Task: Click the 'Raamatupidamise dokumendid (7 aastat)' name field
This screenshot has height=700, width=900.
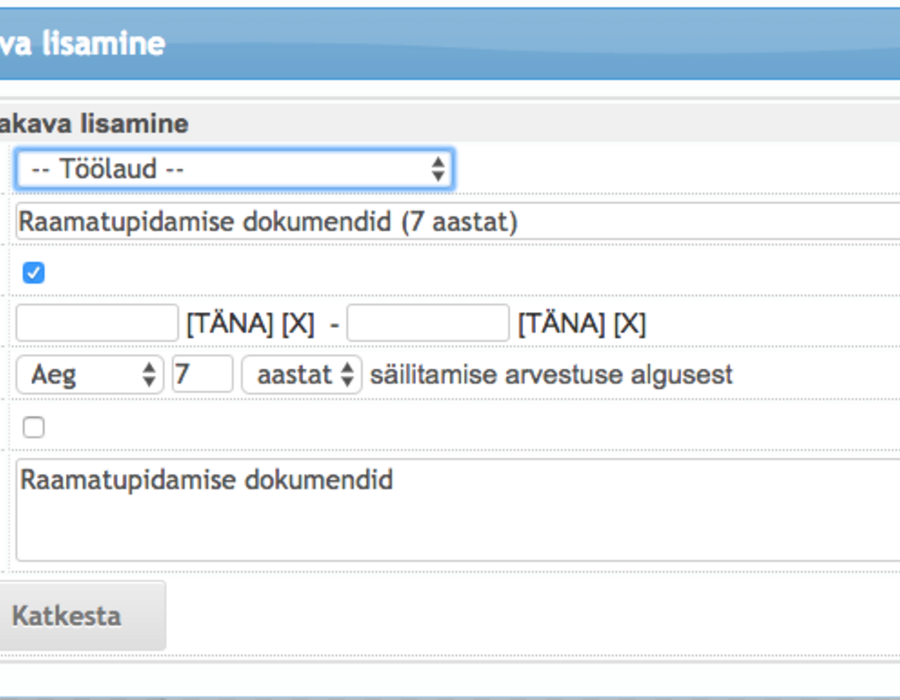Action: (x=457, y=221)
